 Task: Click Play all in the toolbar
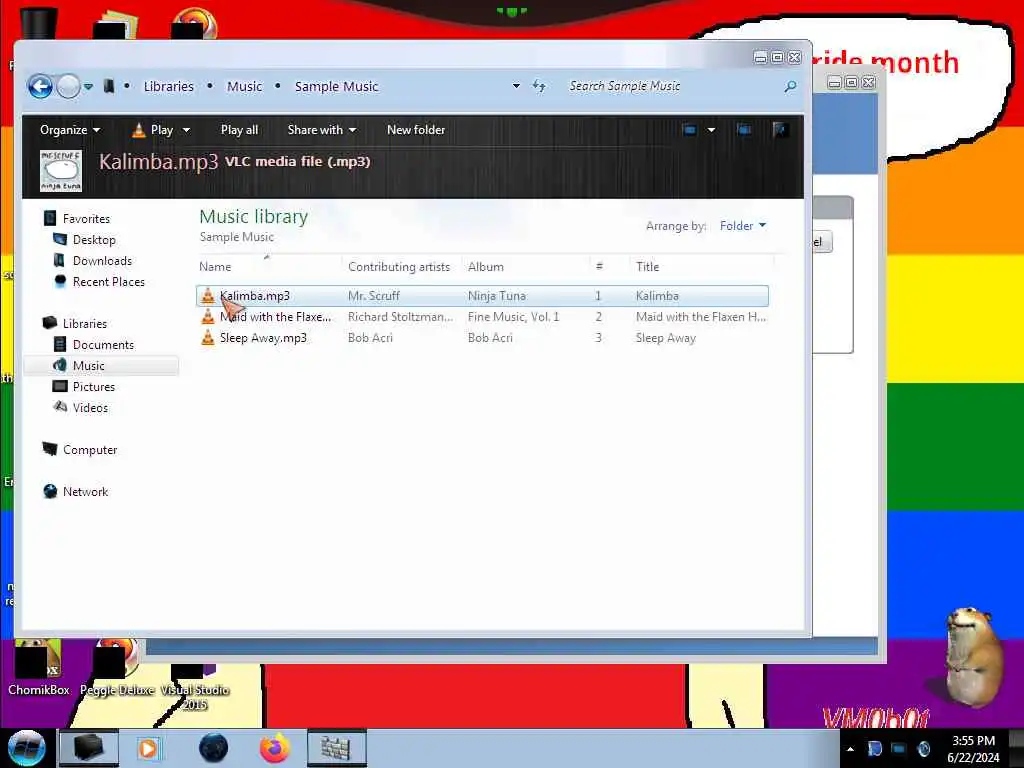[x=239, y=130]
